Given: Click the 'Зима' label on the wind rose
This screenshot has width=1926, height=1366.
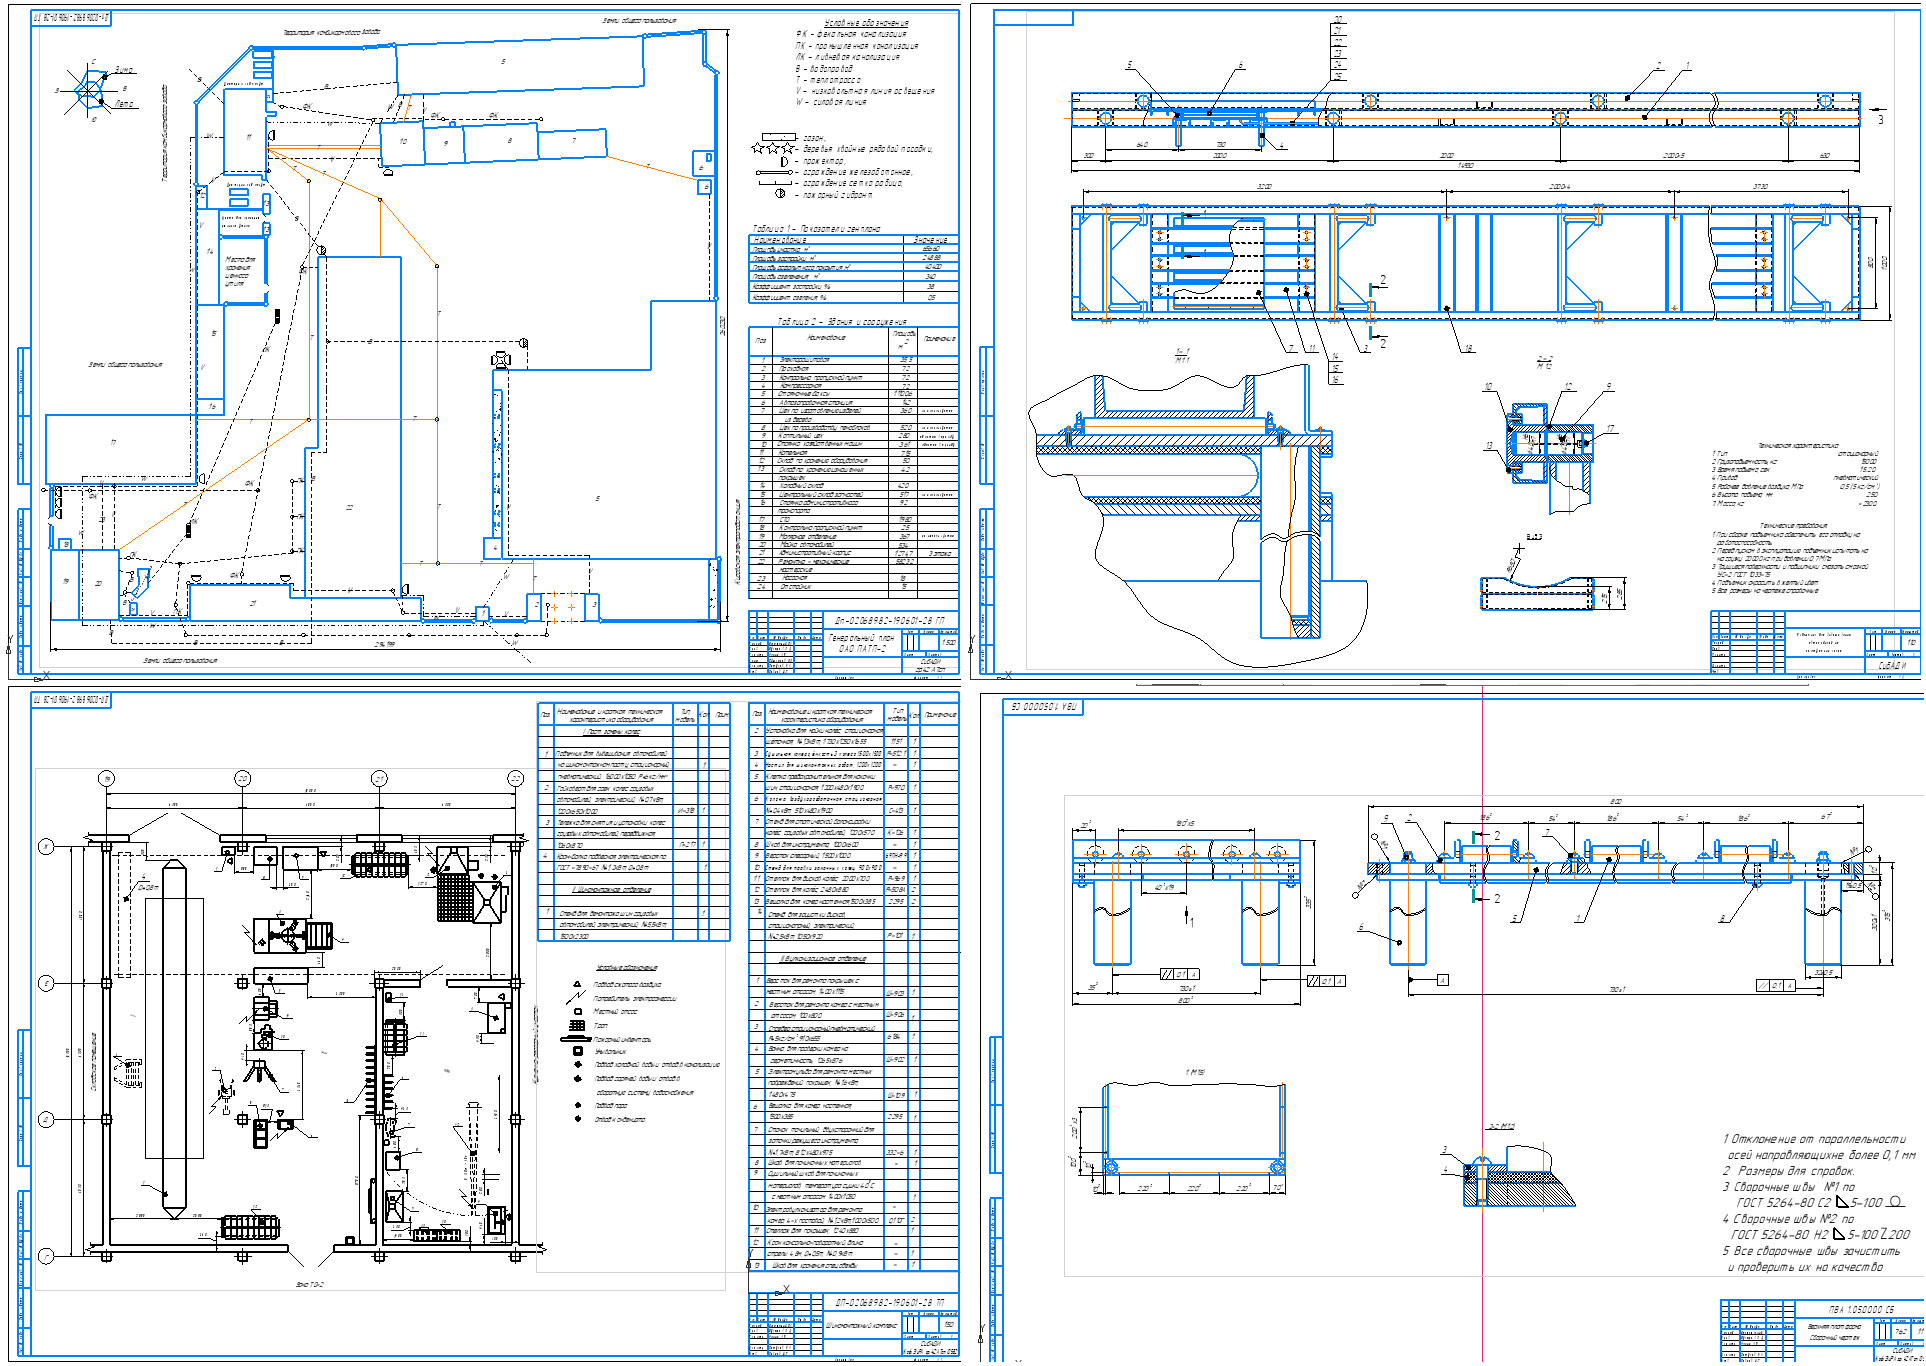Looking at the screenshot, I should point(124,70).
